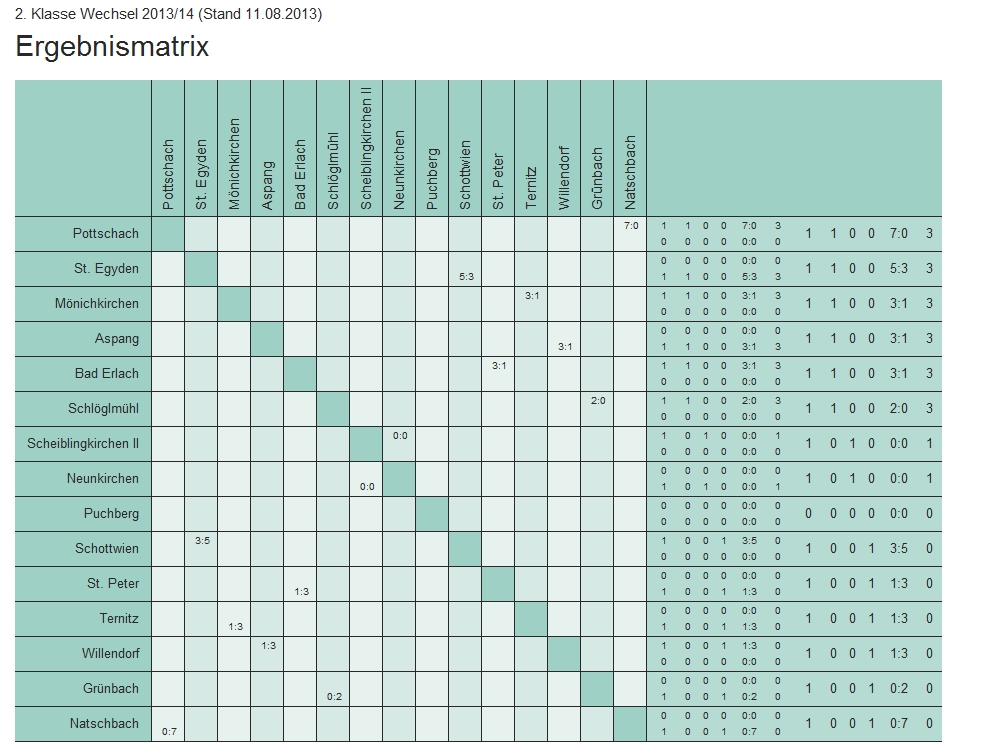Open the 0:2 result in Grünbach row
Image resolution: width=981 pixels, height=749 pixels.
(334, 696)
